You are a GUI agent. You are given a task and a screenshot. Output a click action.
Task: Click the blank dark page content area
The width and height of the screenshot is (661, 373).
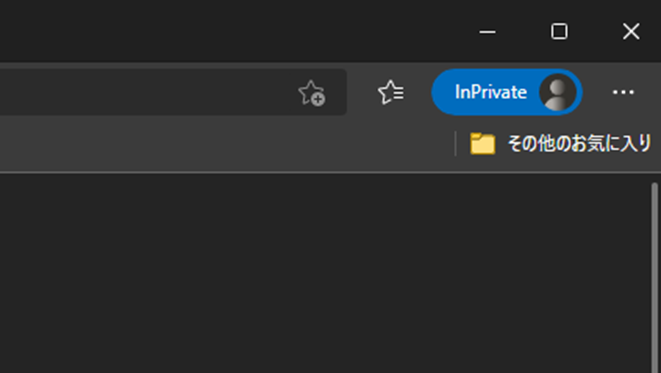pyautogui.click(x=325, y=274)
